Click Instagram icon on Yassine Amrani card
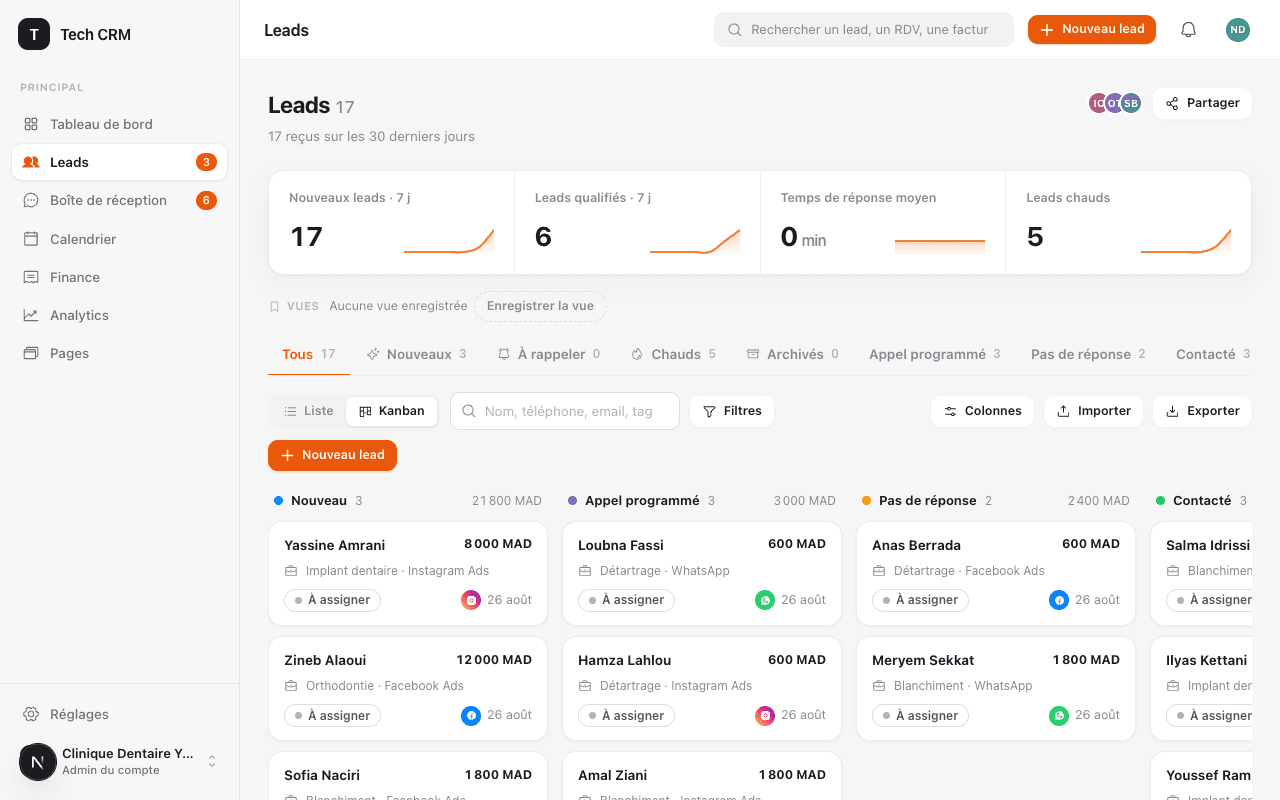 (x=471, y=600)
